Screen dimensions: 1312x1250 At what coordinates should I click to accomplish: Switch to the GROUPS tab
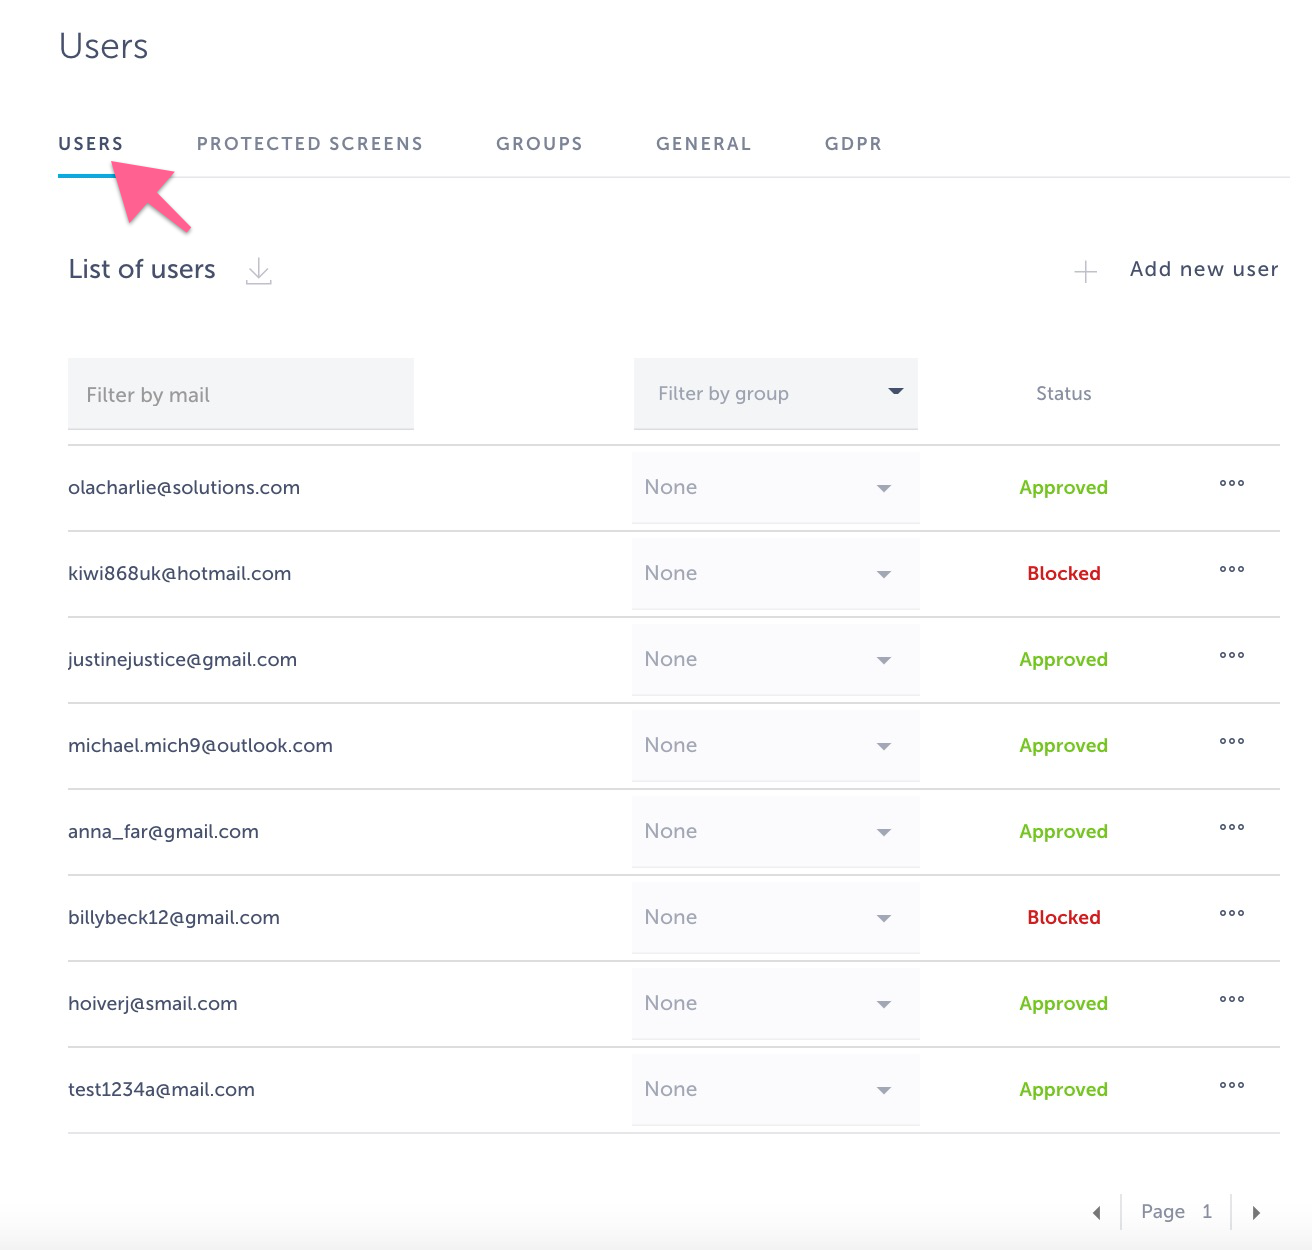tap(539, 143)
